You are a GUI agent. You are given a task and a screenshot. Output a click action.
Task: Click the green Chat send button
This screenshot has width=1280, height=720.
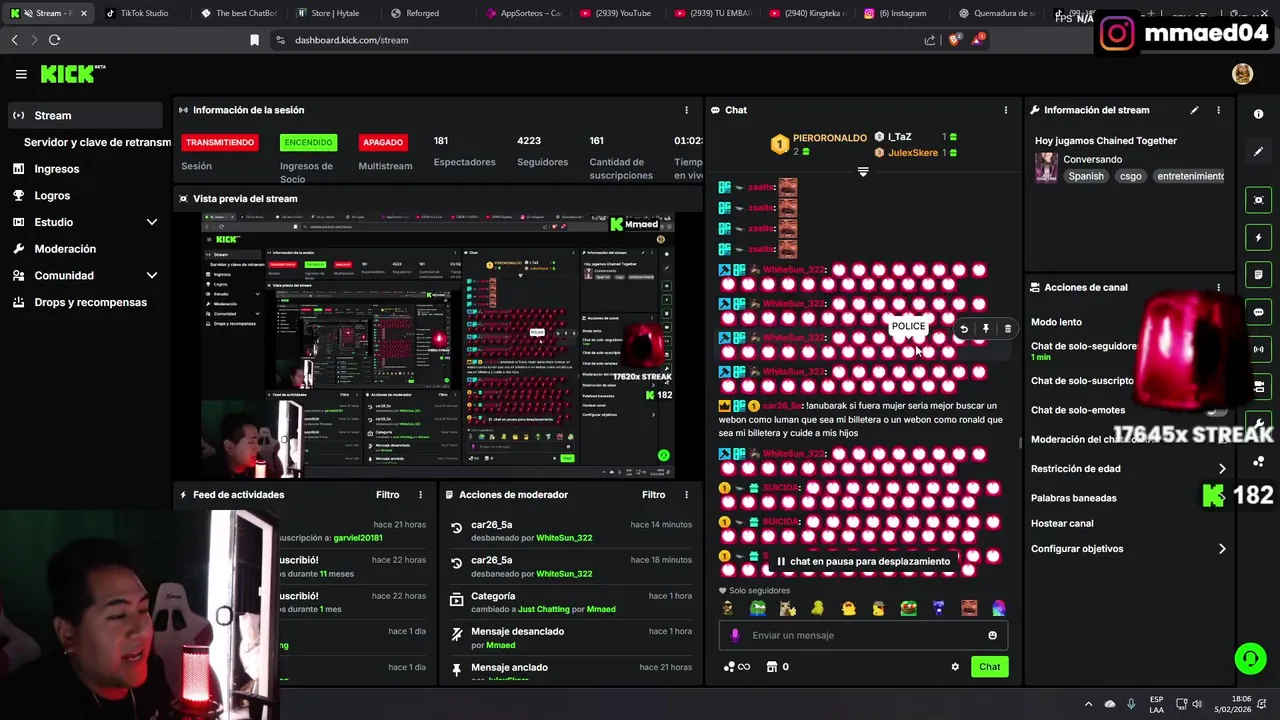989,667
